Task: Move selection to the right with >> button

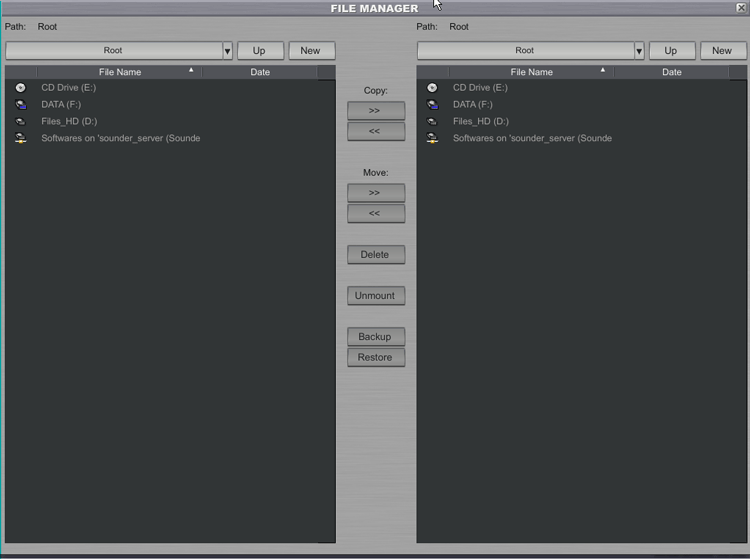Action: click(376, 193)
